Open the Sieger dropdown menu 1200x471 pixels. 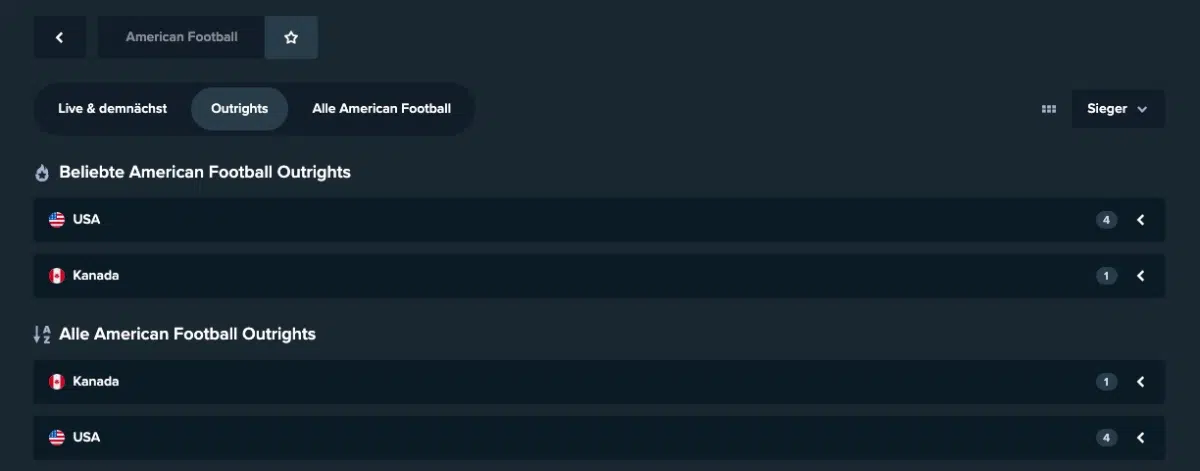[1117, 109]
